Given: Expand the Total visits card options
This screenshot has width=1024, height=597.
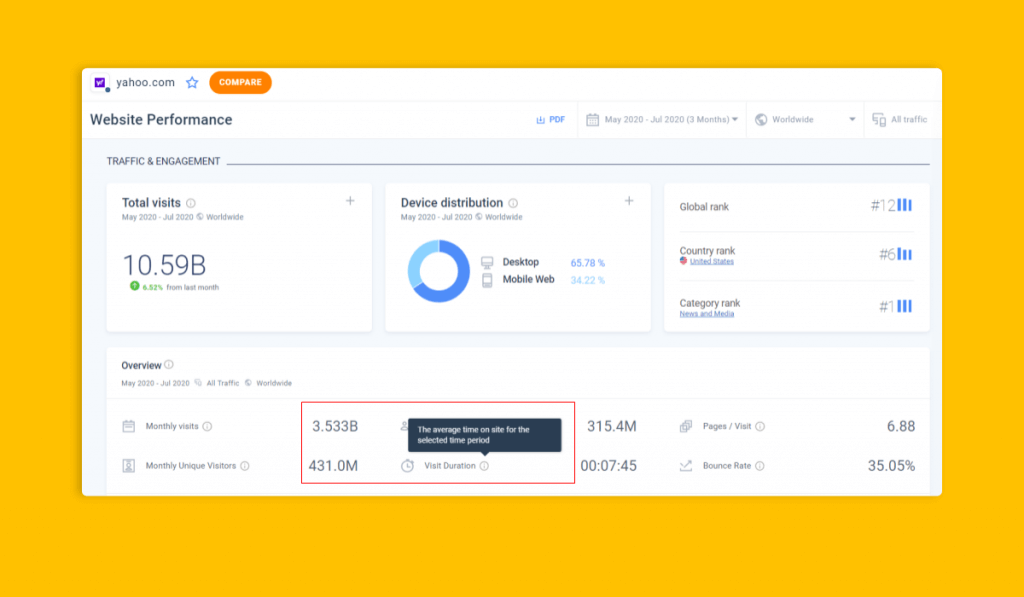Looking at the screenshot, I should click(x=350, y=200).
